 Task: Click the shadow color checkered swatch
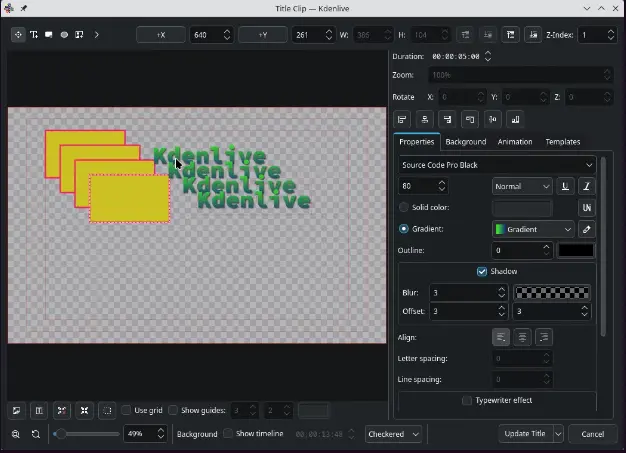pyautogui.click(x=552, y=293)
